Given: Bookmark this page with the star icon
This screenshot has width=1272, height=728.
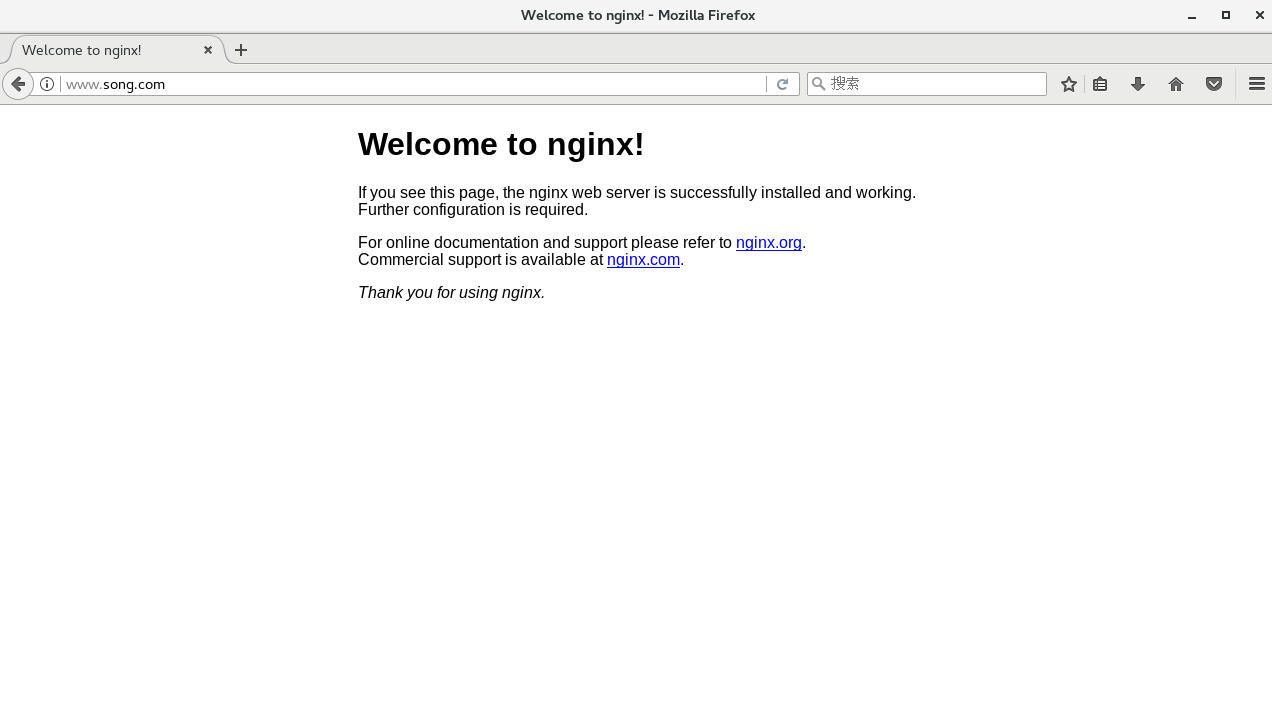Looking at the screenshot, I should click(x=1069, y=84).
